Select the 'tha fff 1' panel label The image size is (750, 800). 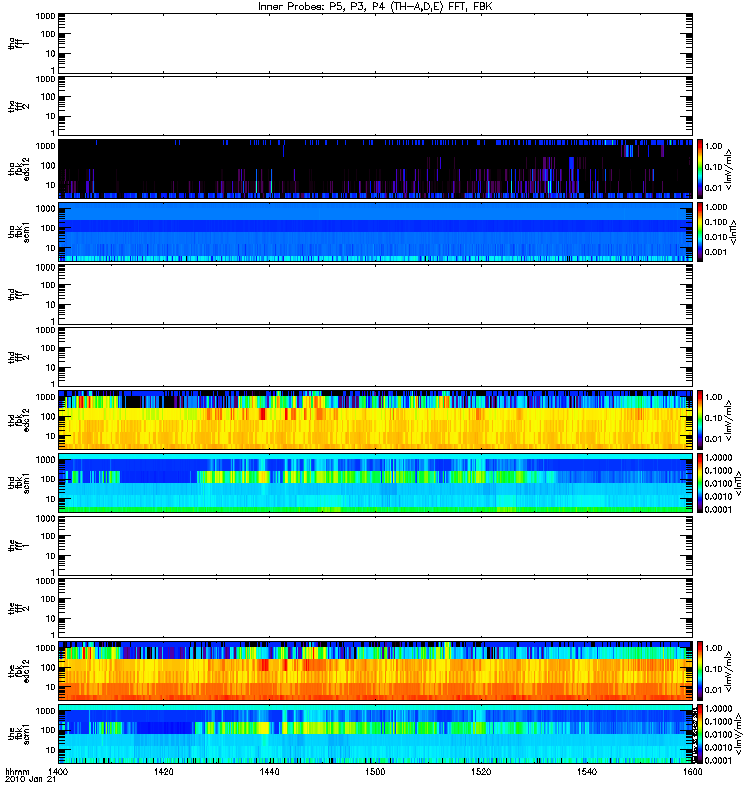point(19,44)
